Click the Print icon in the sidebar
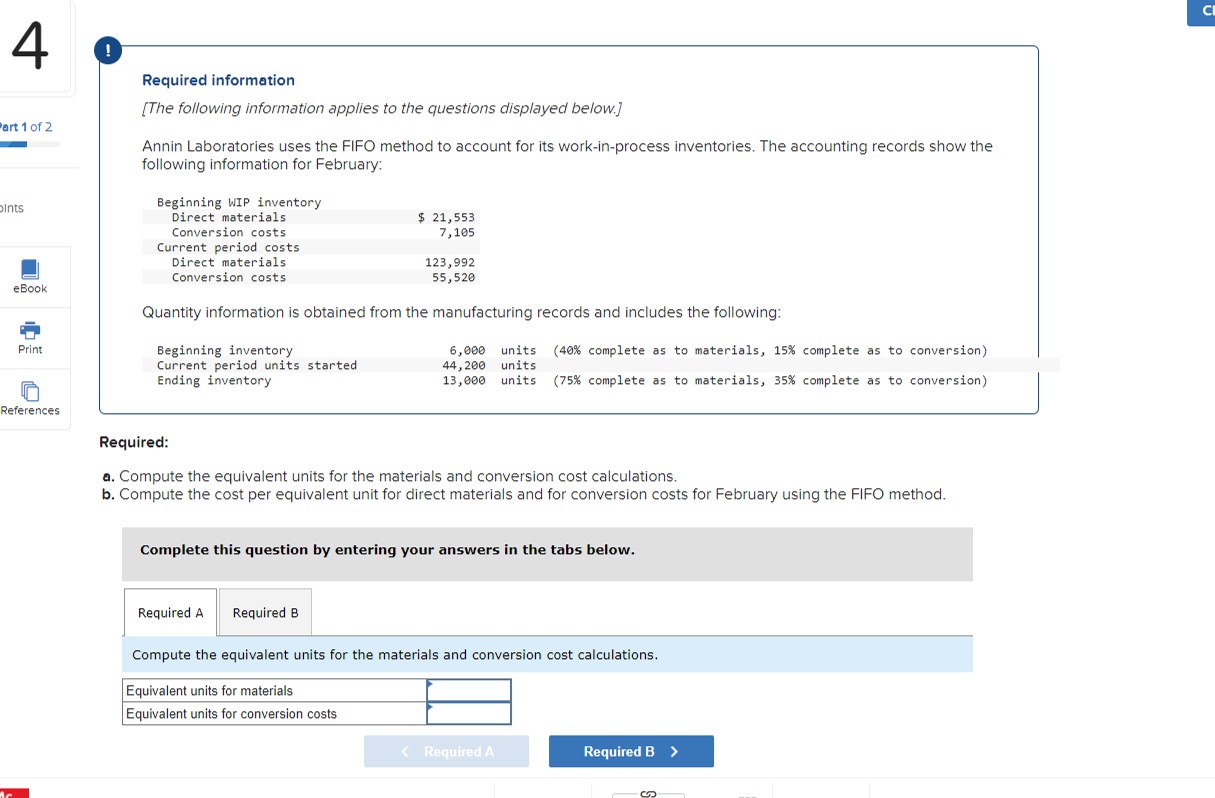This screenshot has height=798, width=1215. (29, 337)
